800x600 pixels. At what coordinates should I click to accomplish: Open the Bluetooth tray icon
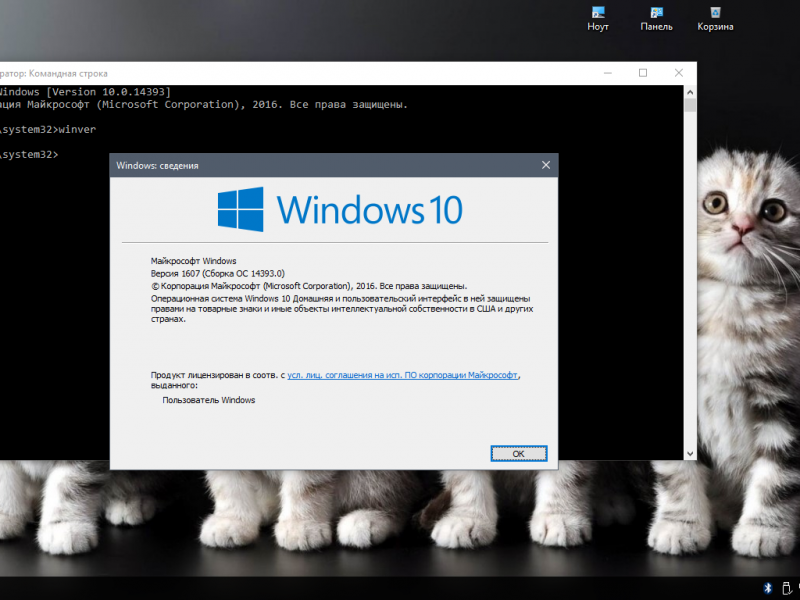click(768, 588)
